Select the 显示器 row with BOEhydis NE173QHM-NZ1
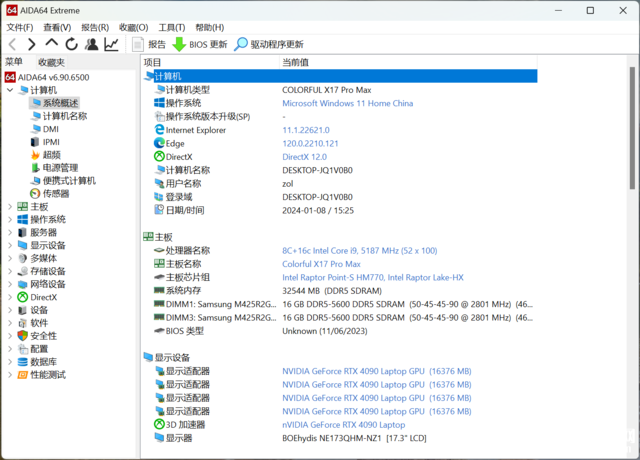The width and height of the screenshot is (640, 460). (x=340, y=438)
